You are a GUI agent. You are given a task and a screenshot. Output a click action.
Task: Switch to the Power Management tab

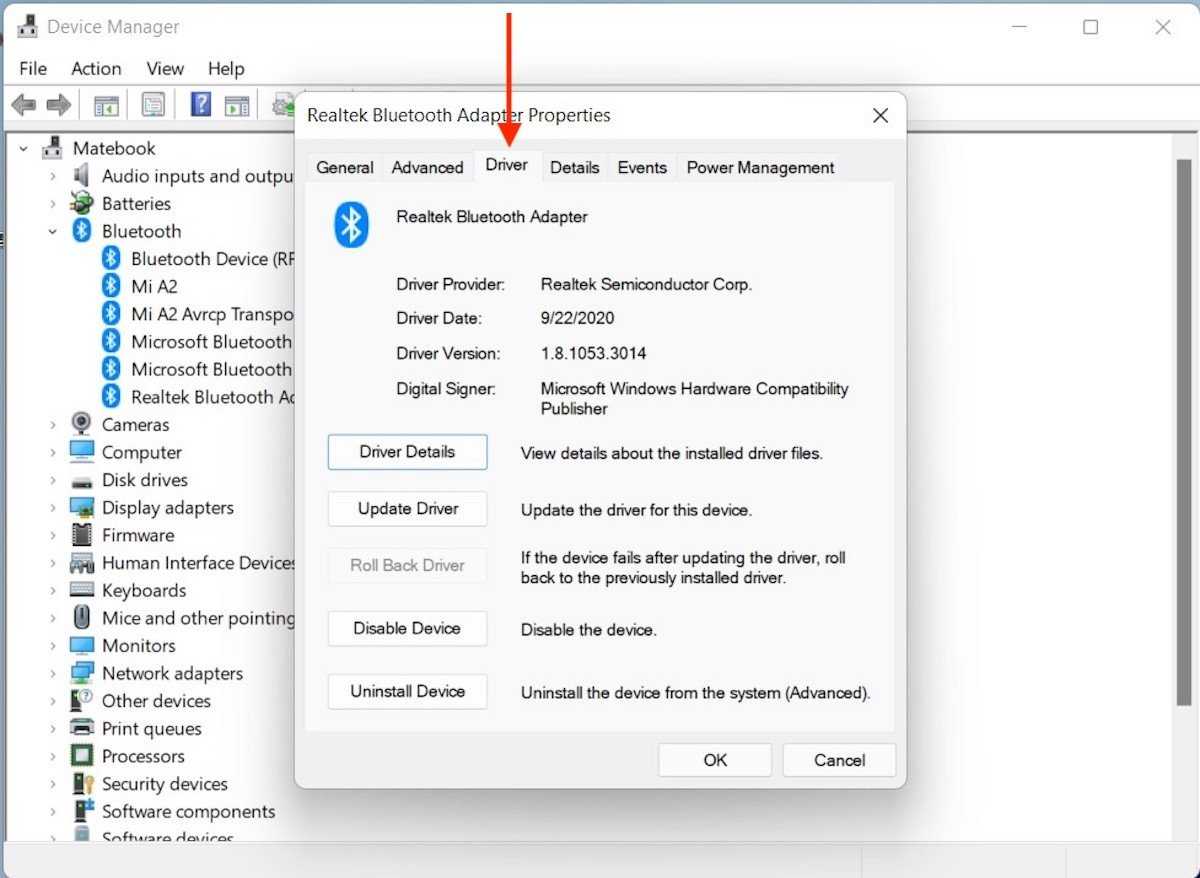click(x=760, y=167)
